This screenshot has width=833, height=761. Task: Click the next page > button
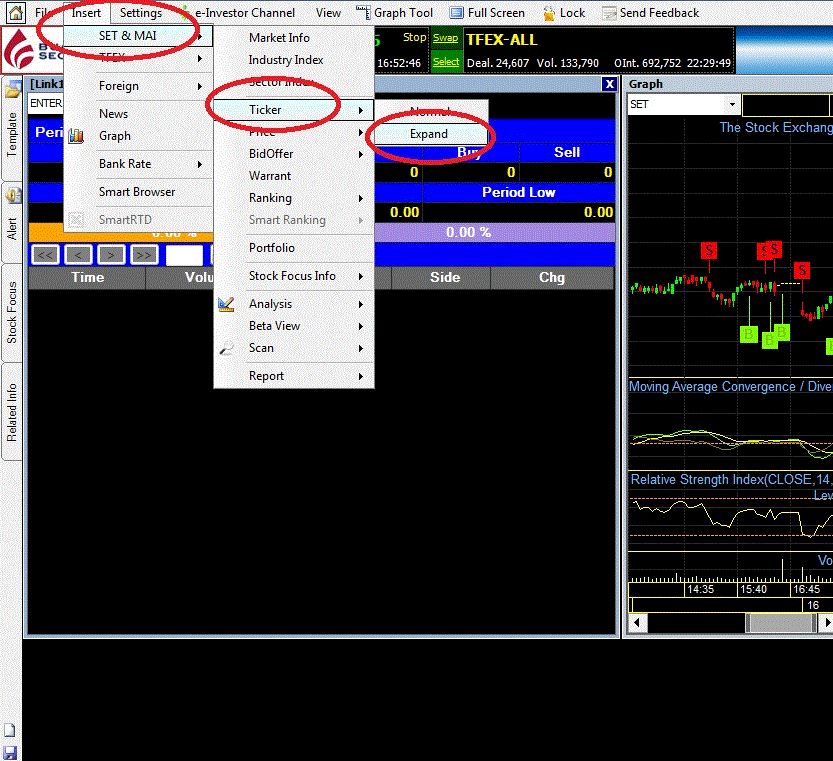tap(111, 255)
